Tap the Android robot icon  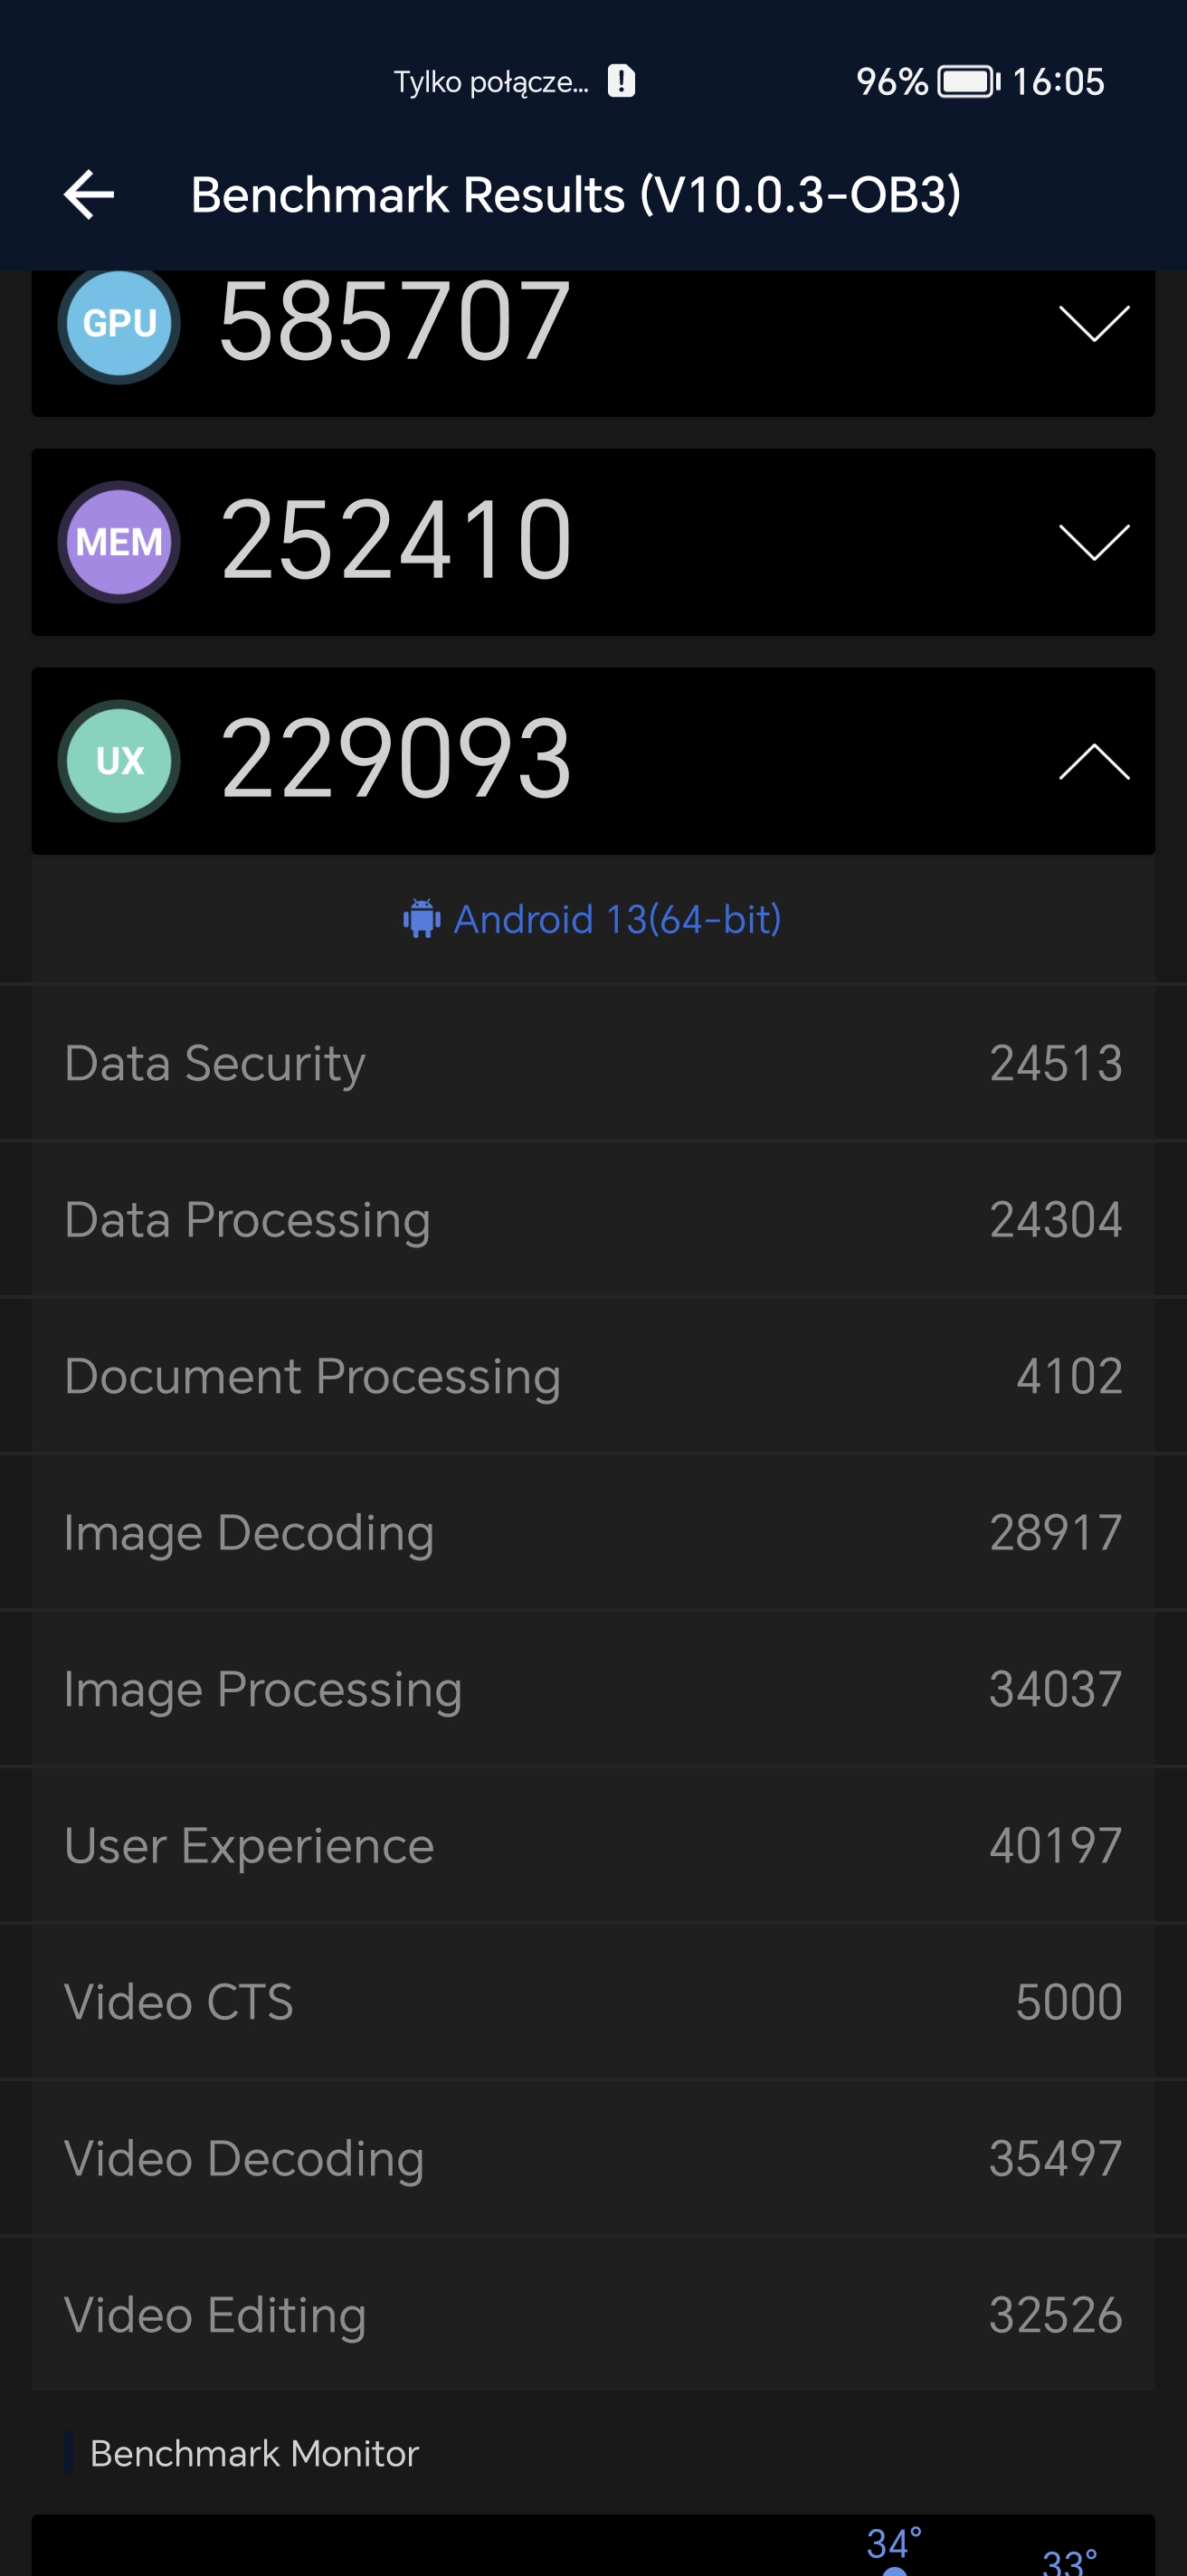tap(422, 919)
